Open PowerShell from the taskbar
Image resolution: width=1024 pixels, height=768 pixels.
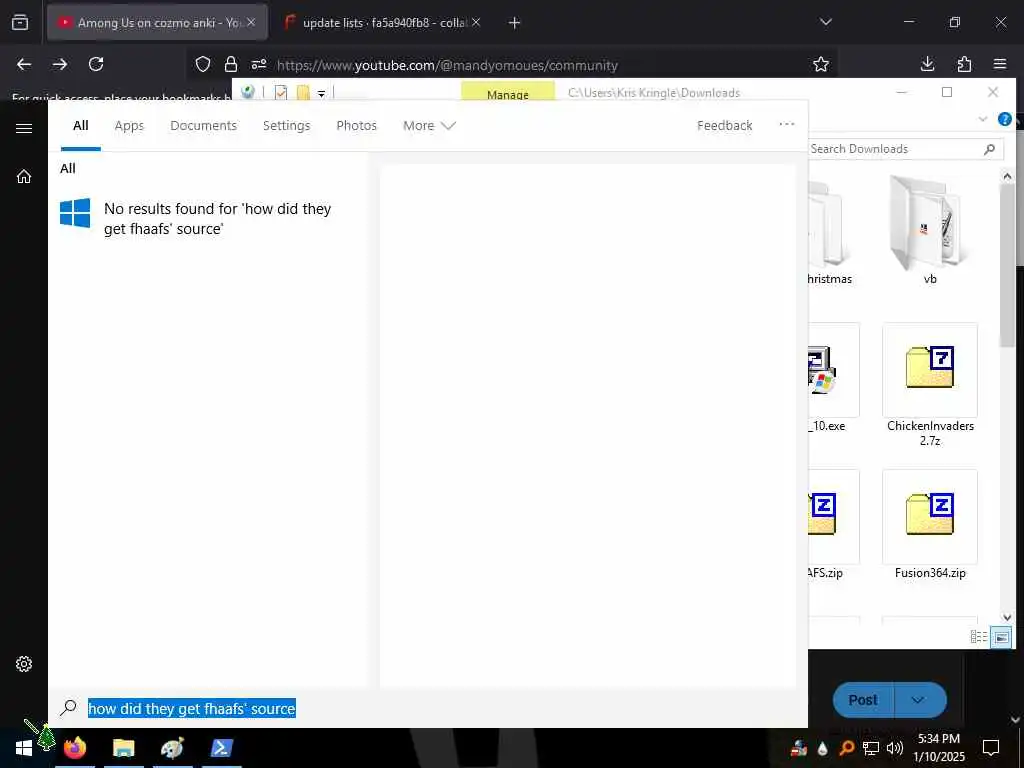tap(221, 748)
